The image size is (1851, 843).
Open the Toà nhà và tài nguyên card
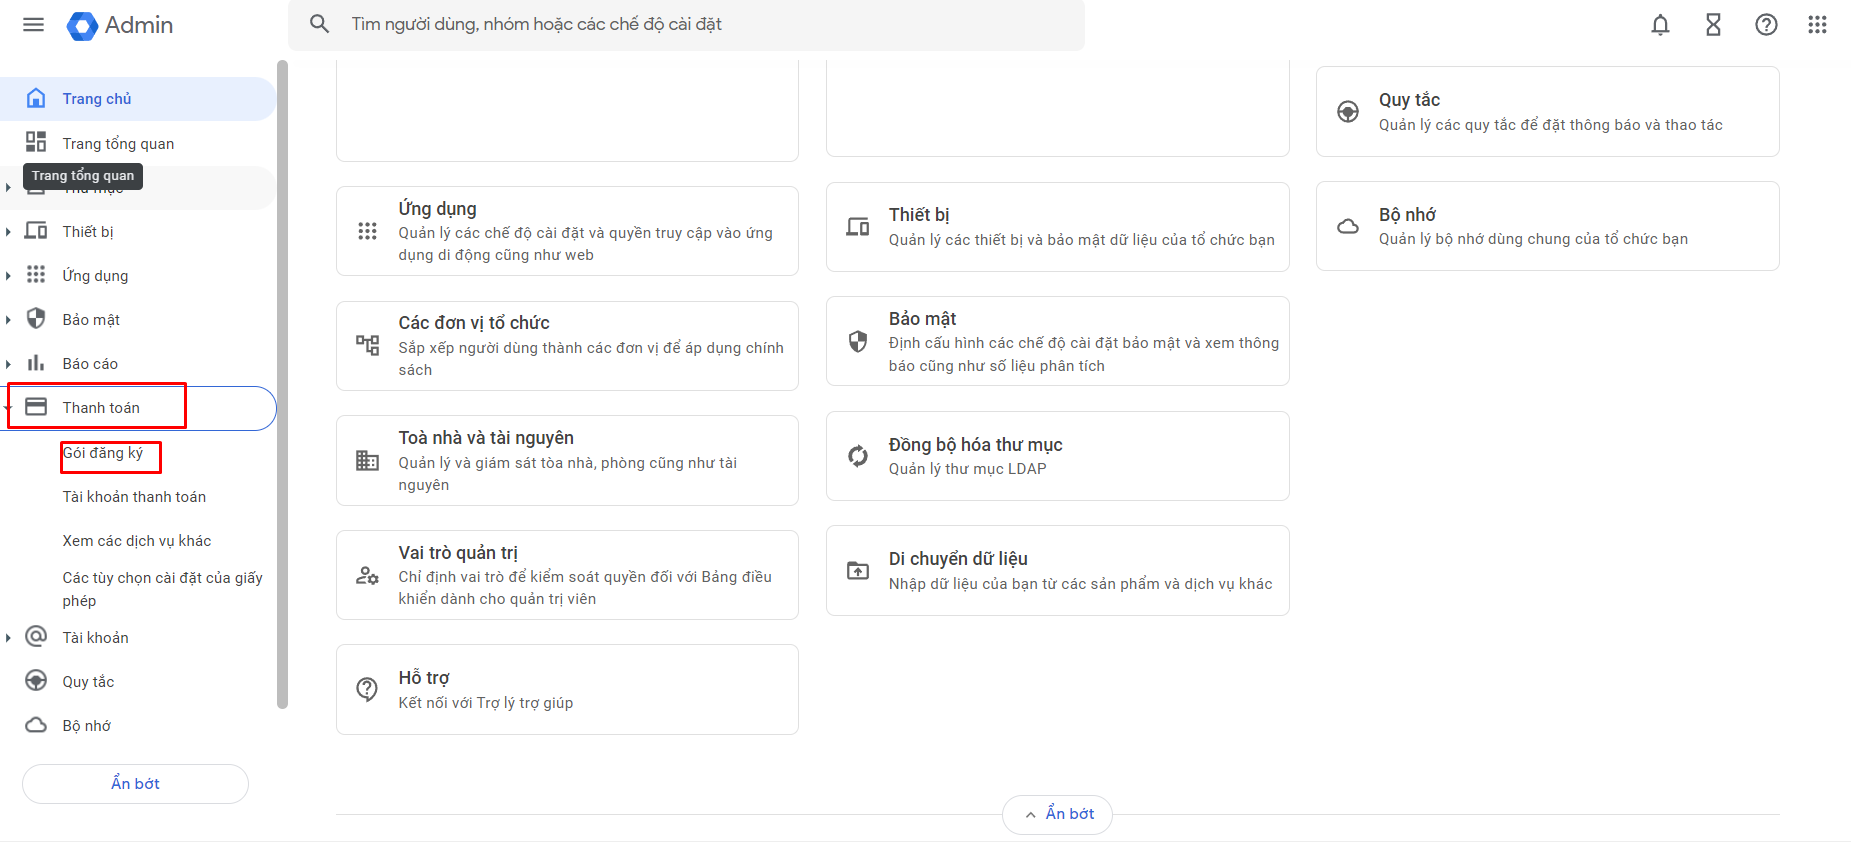[567, 460]
